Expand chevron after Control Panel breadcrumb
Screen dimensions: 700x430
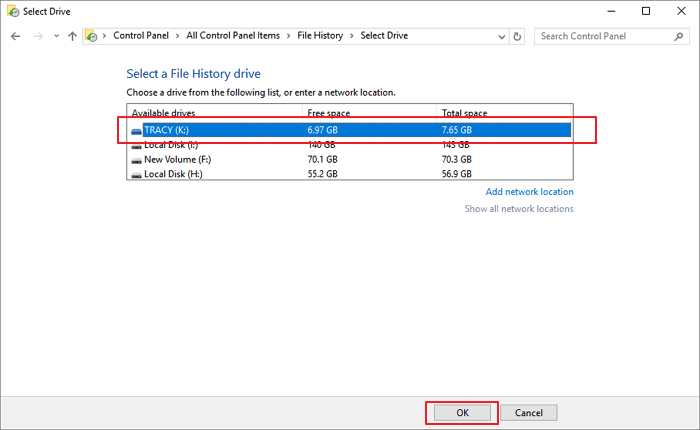[177, 36]
